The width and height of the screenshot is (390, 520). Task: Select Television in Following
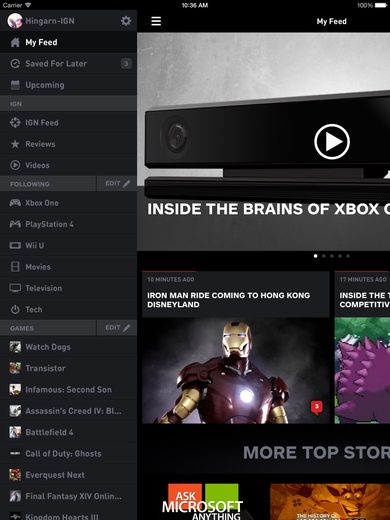(68, 288)
